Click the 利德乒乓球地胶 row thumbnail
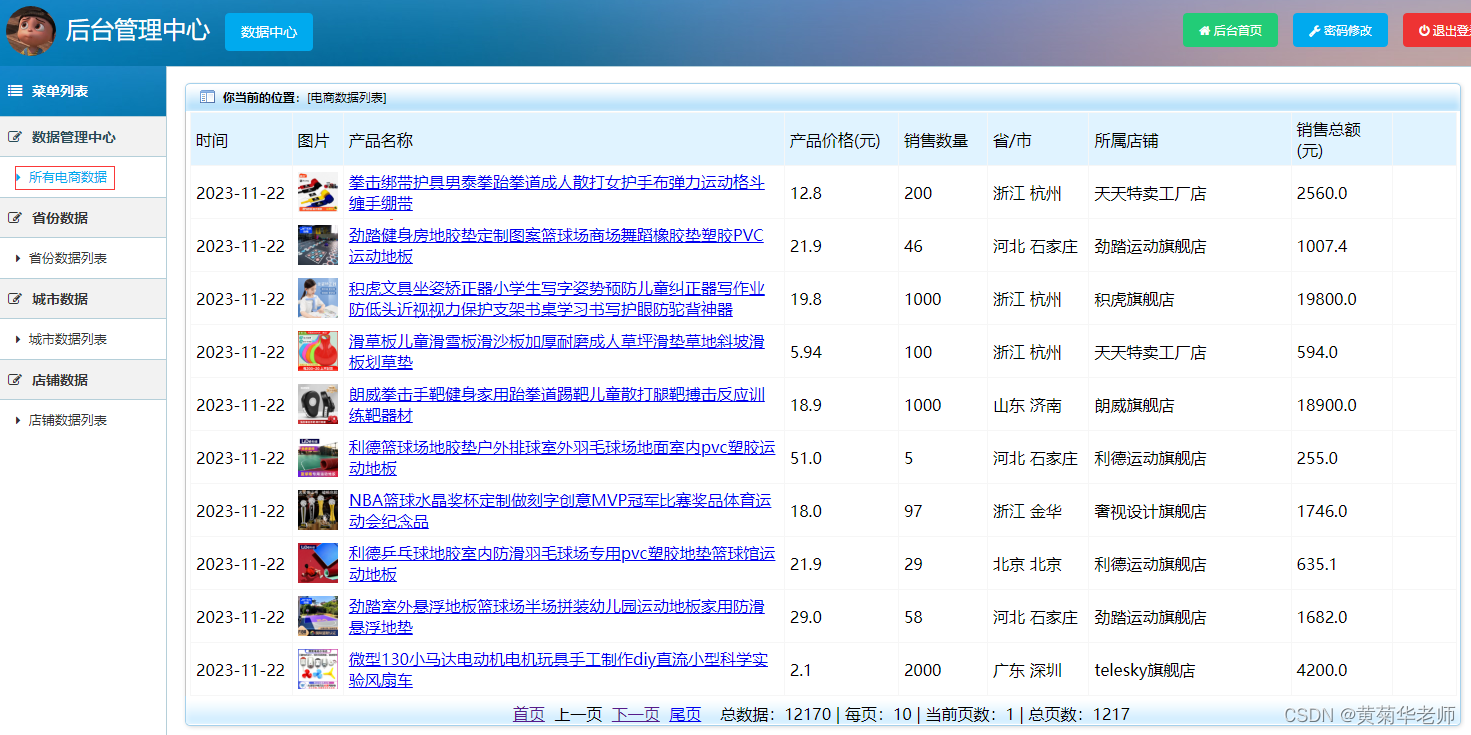 pyautogui.click(x=318, y=563)
